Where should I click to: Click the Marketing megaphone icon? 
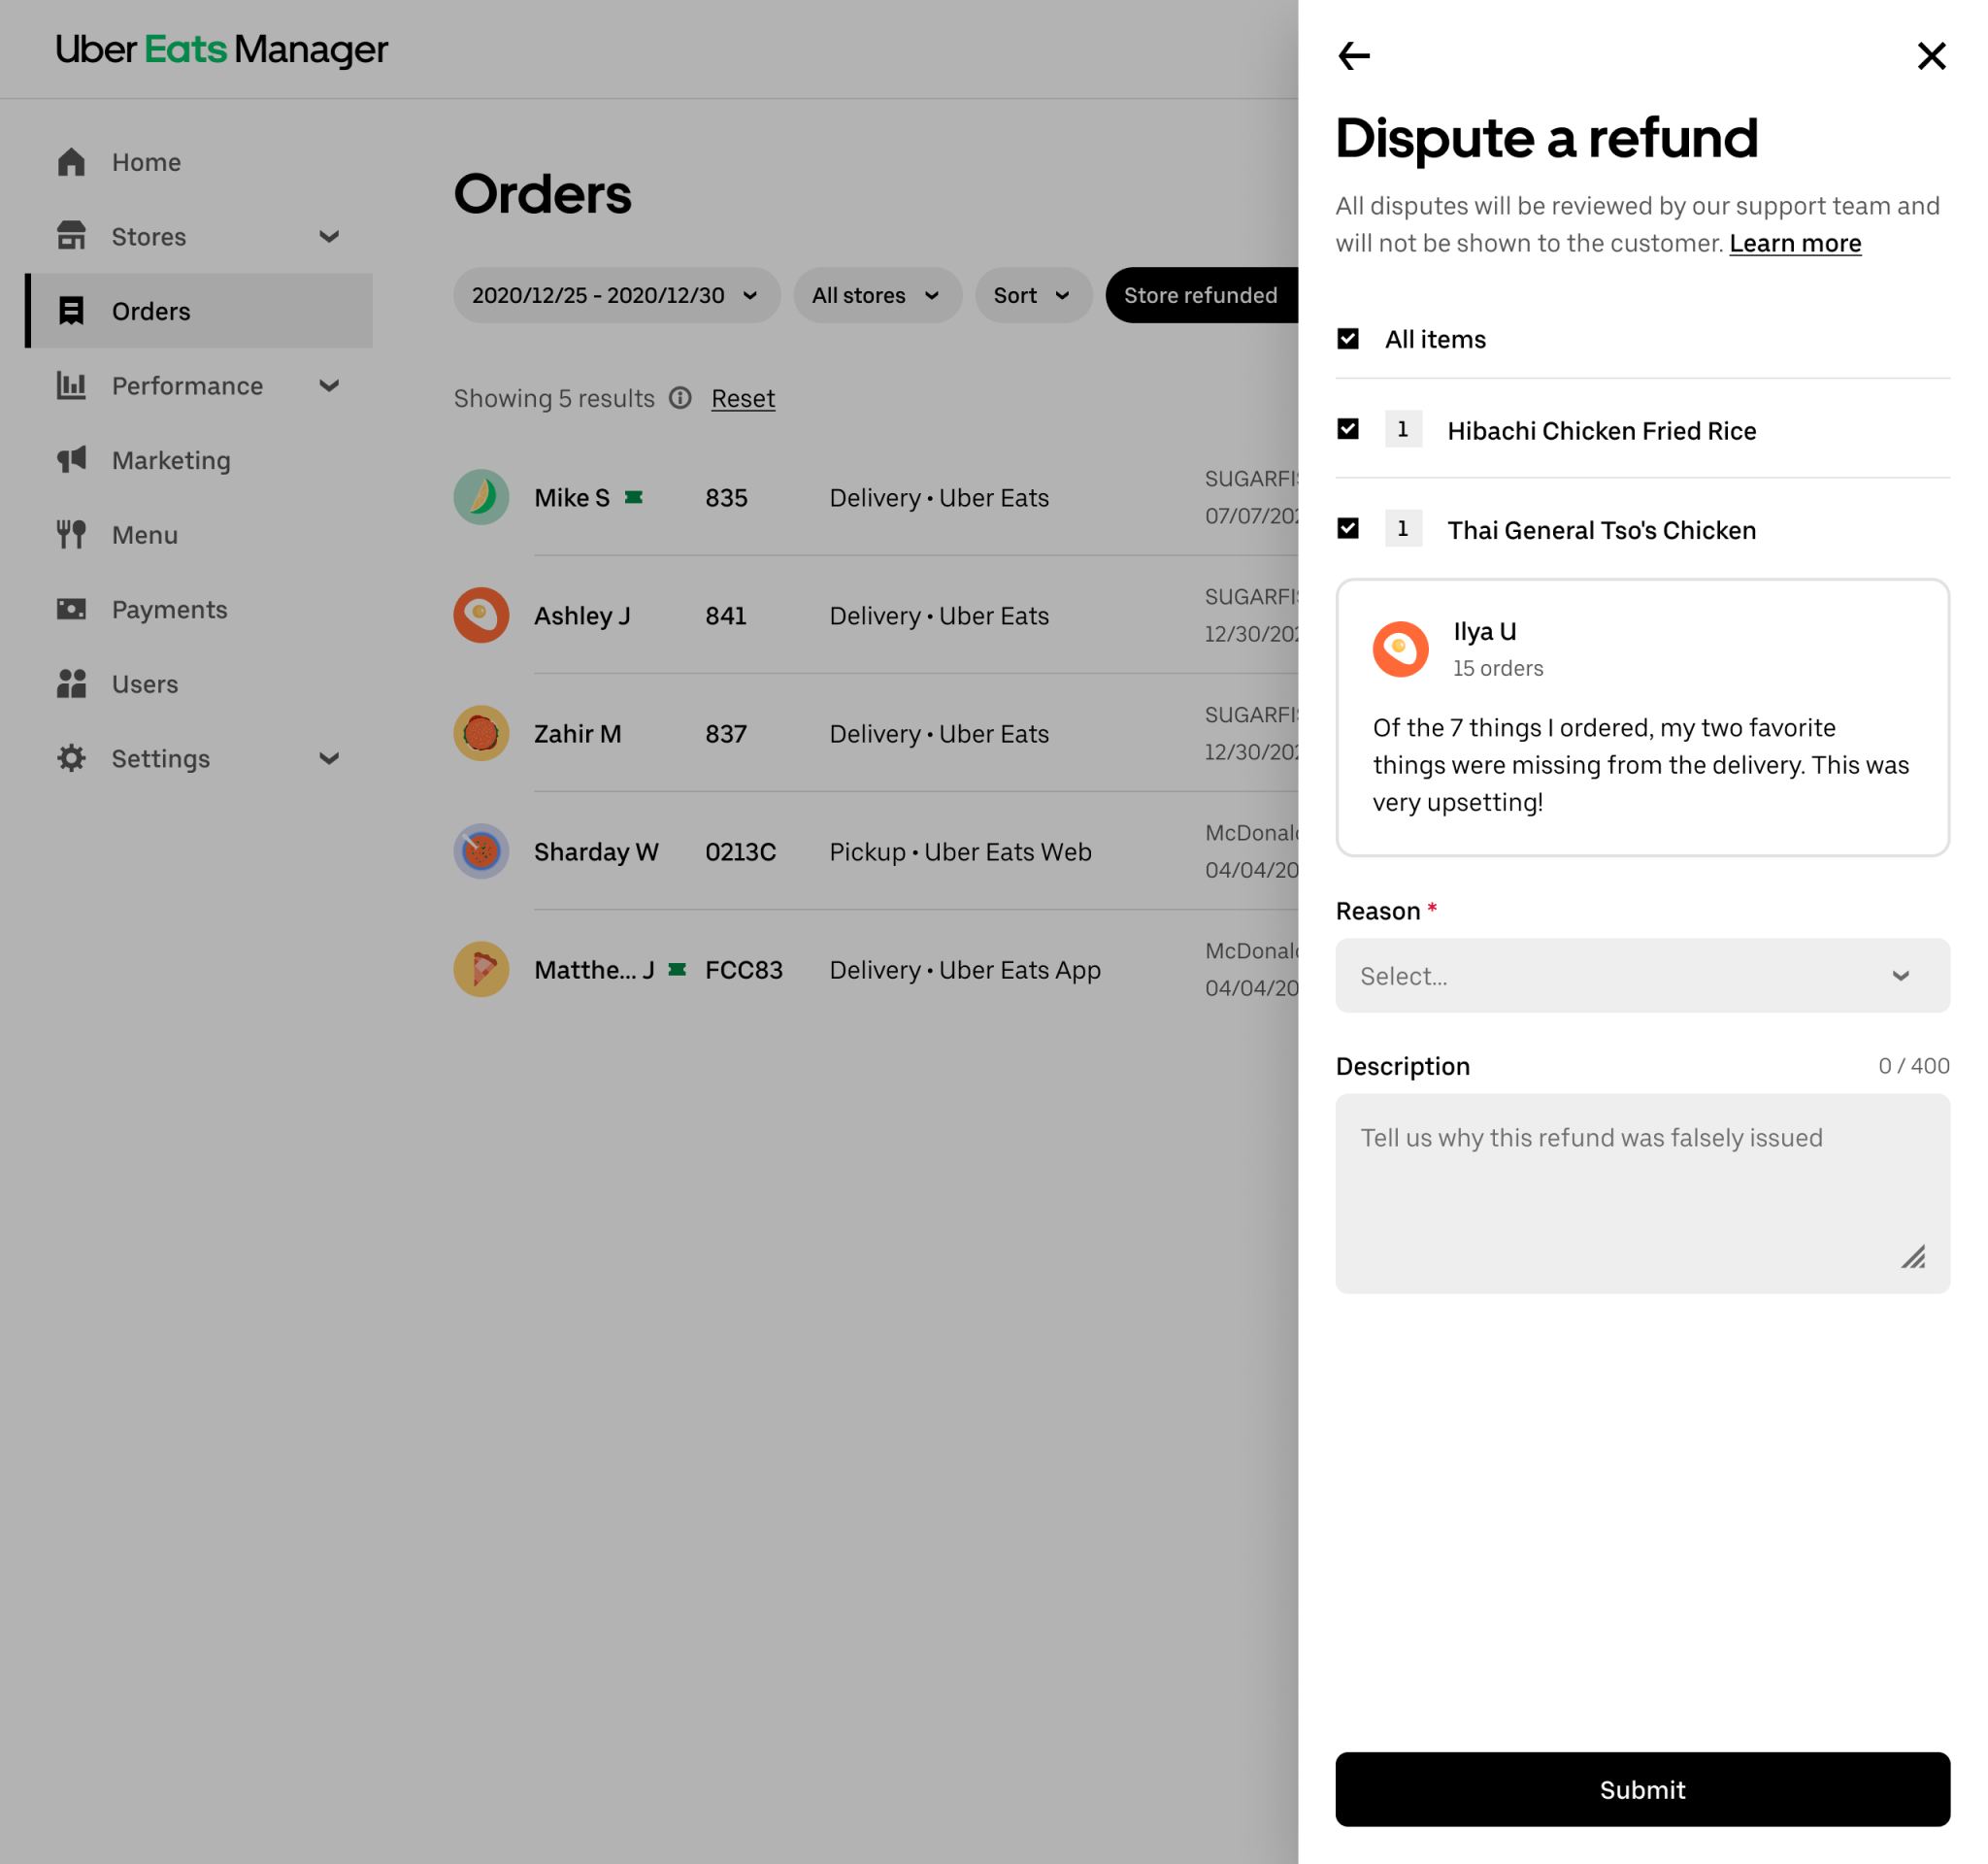point(72,460)
